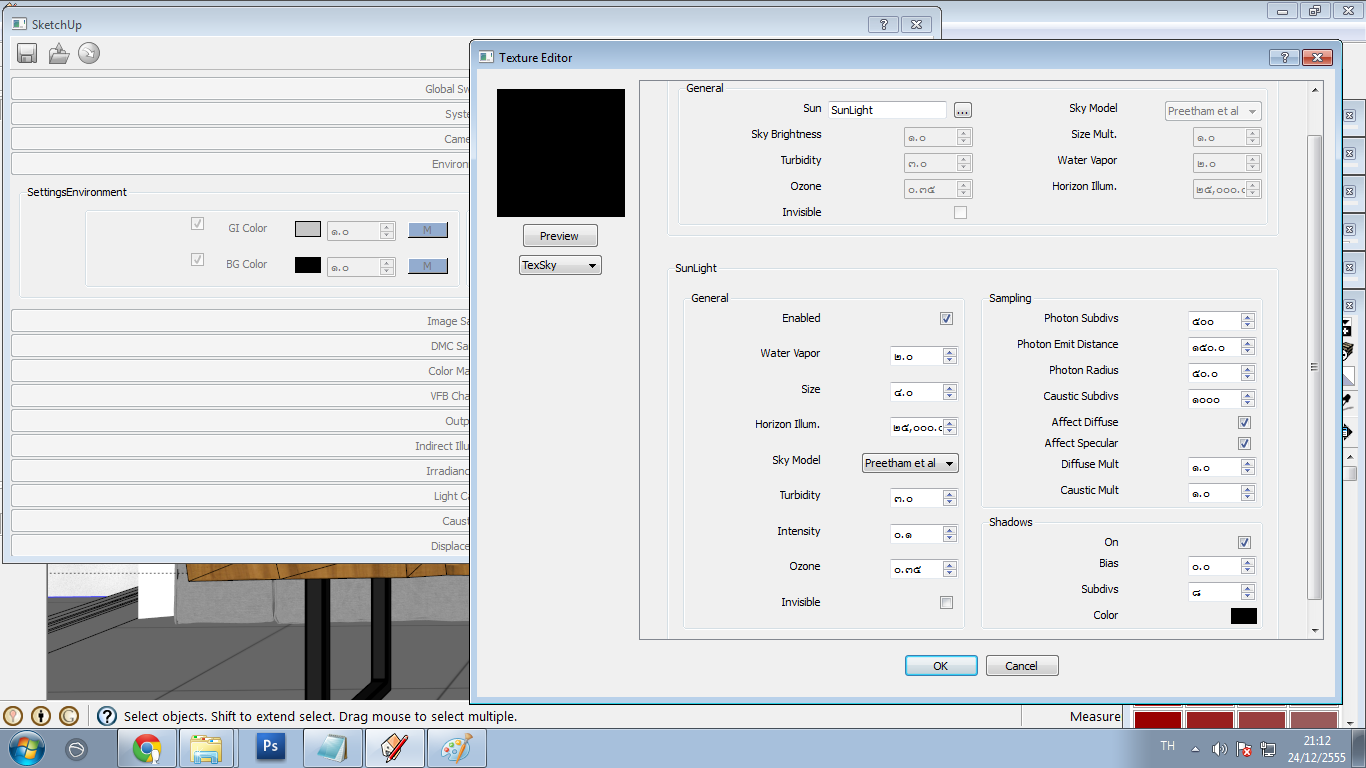Image resolution: width=1366 pixels, height=768 pixels.
Task: Click the SketchUp taskbar icon
Action: [x=394, y=748]
